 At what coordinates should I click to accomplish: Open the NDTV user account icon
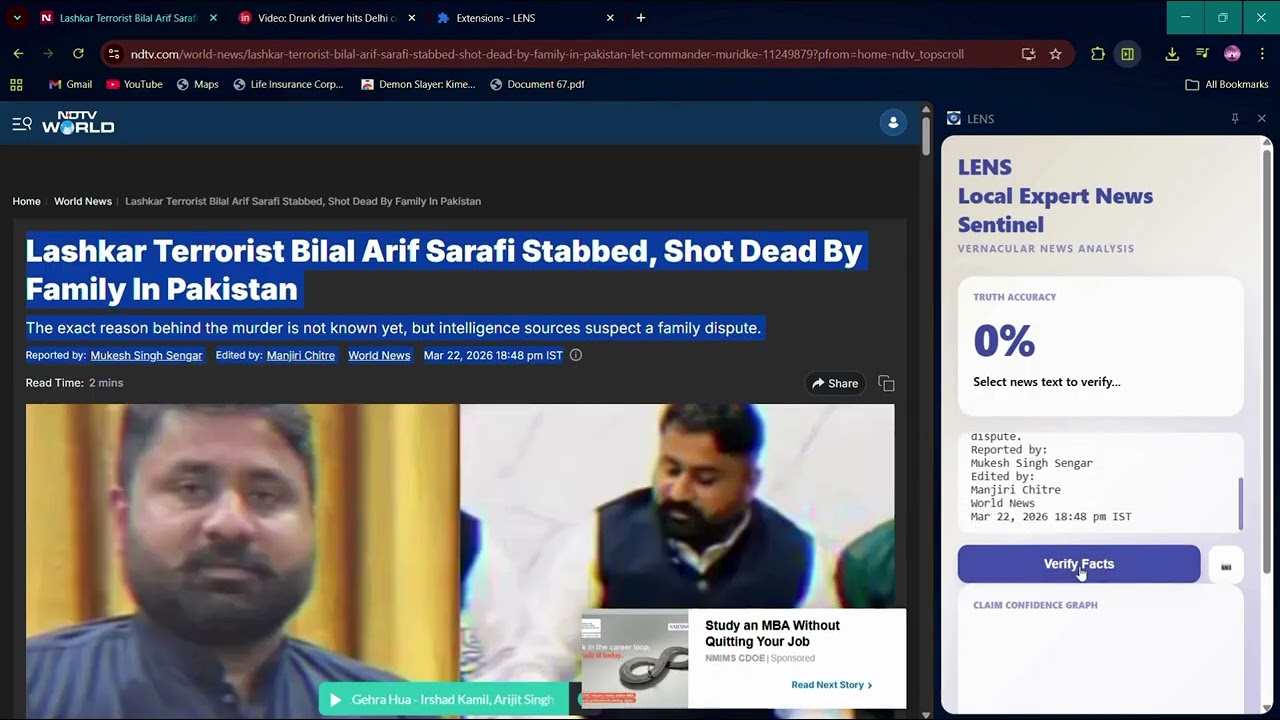click(x=893, y=122)
